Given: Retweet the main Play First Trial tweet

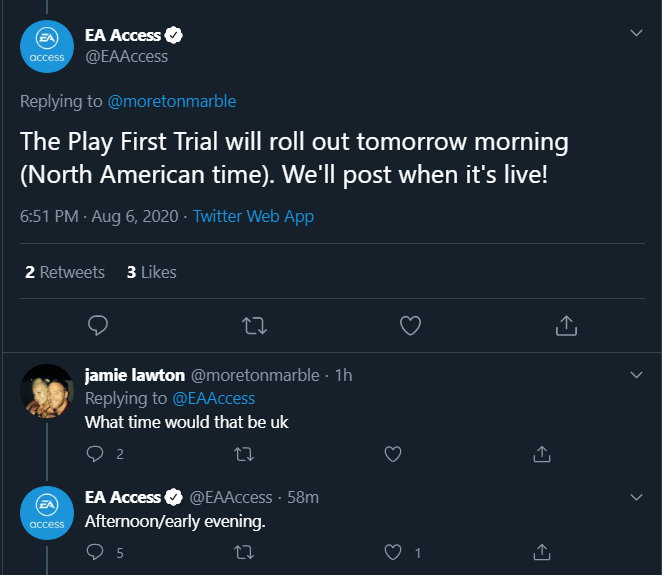Looking at the screenshot, I should 253,325.
